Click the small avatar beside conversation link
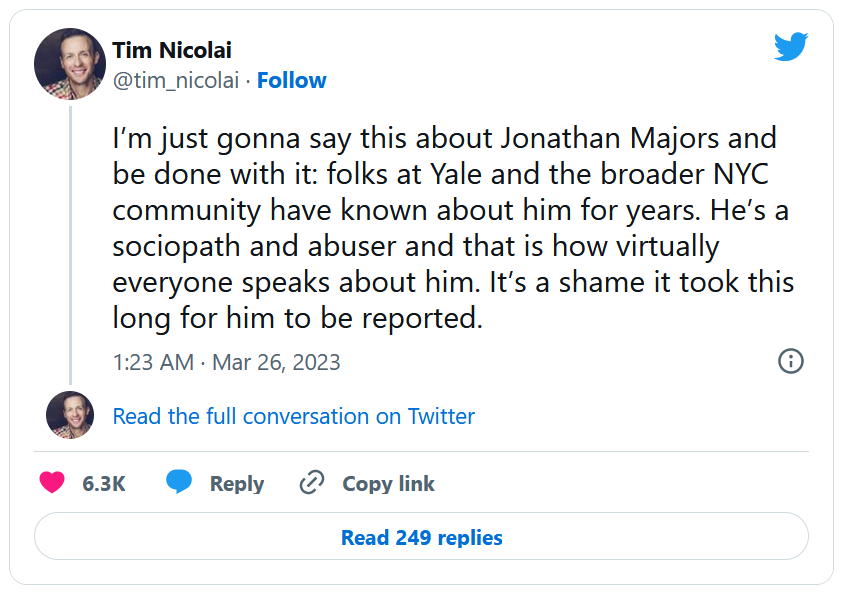843x594 pixels. click(x=70, y=416)
